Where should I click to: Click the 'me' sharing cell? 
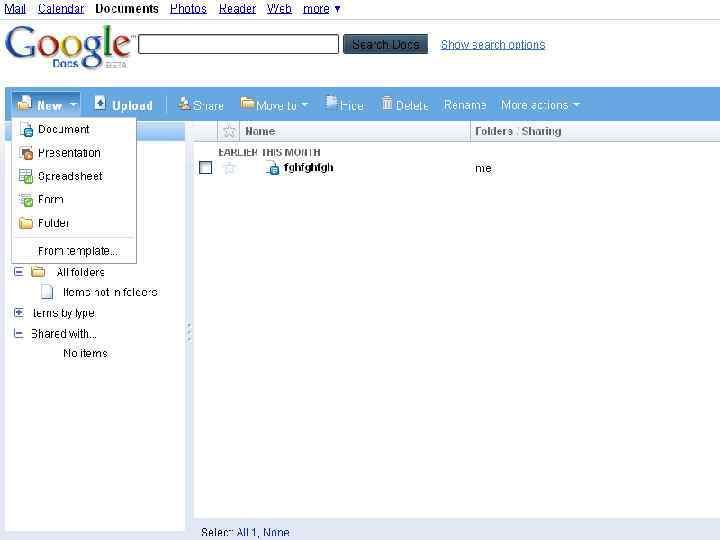[483, 169]
